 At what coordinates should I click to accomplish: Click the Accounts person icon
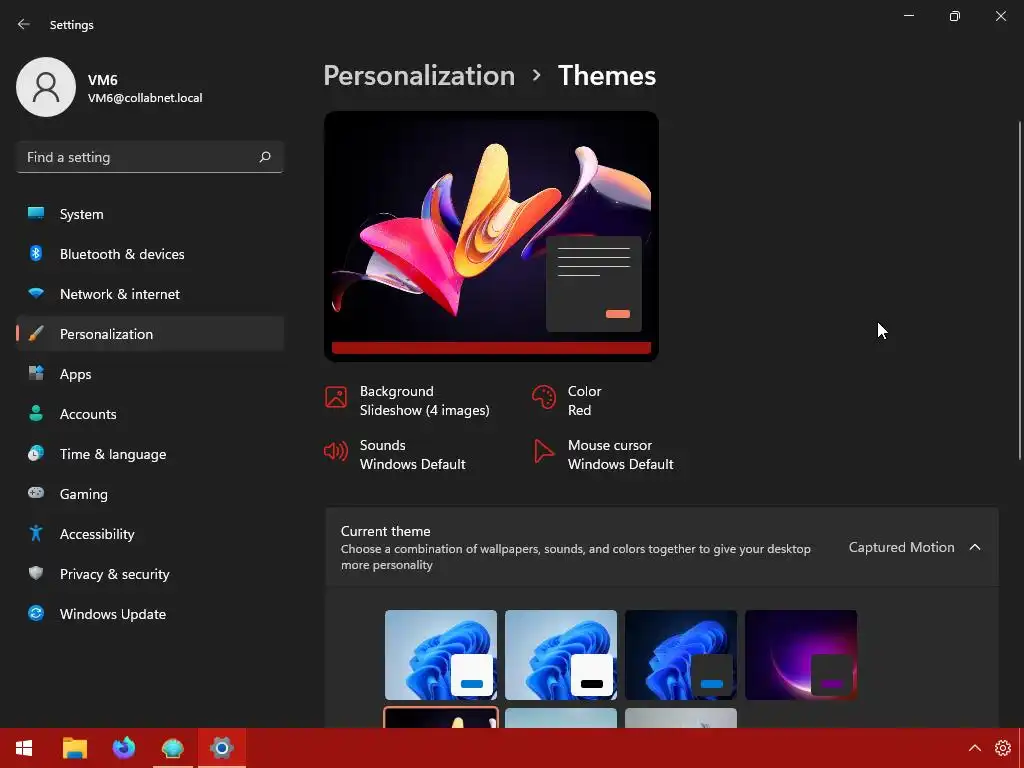(36, 413)
